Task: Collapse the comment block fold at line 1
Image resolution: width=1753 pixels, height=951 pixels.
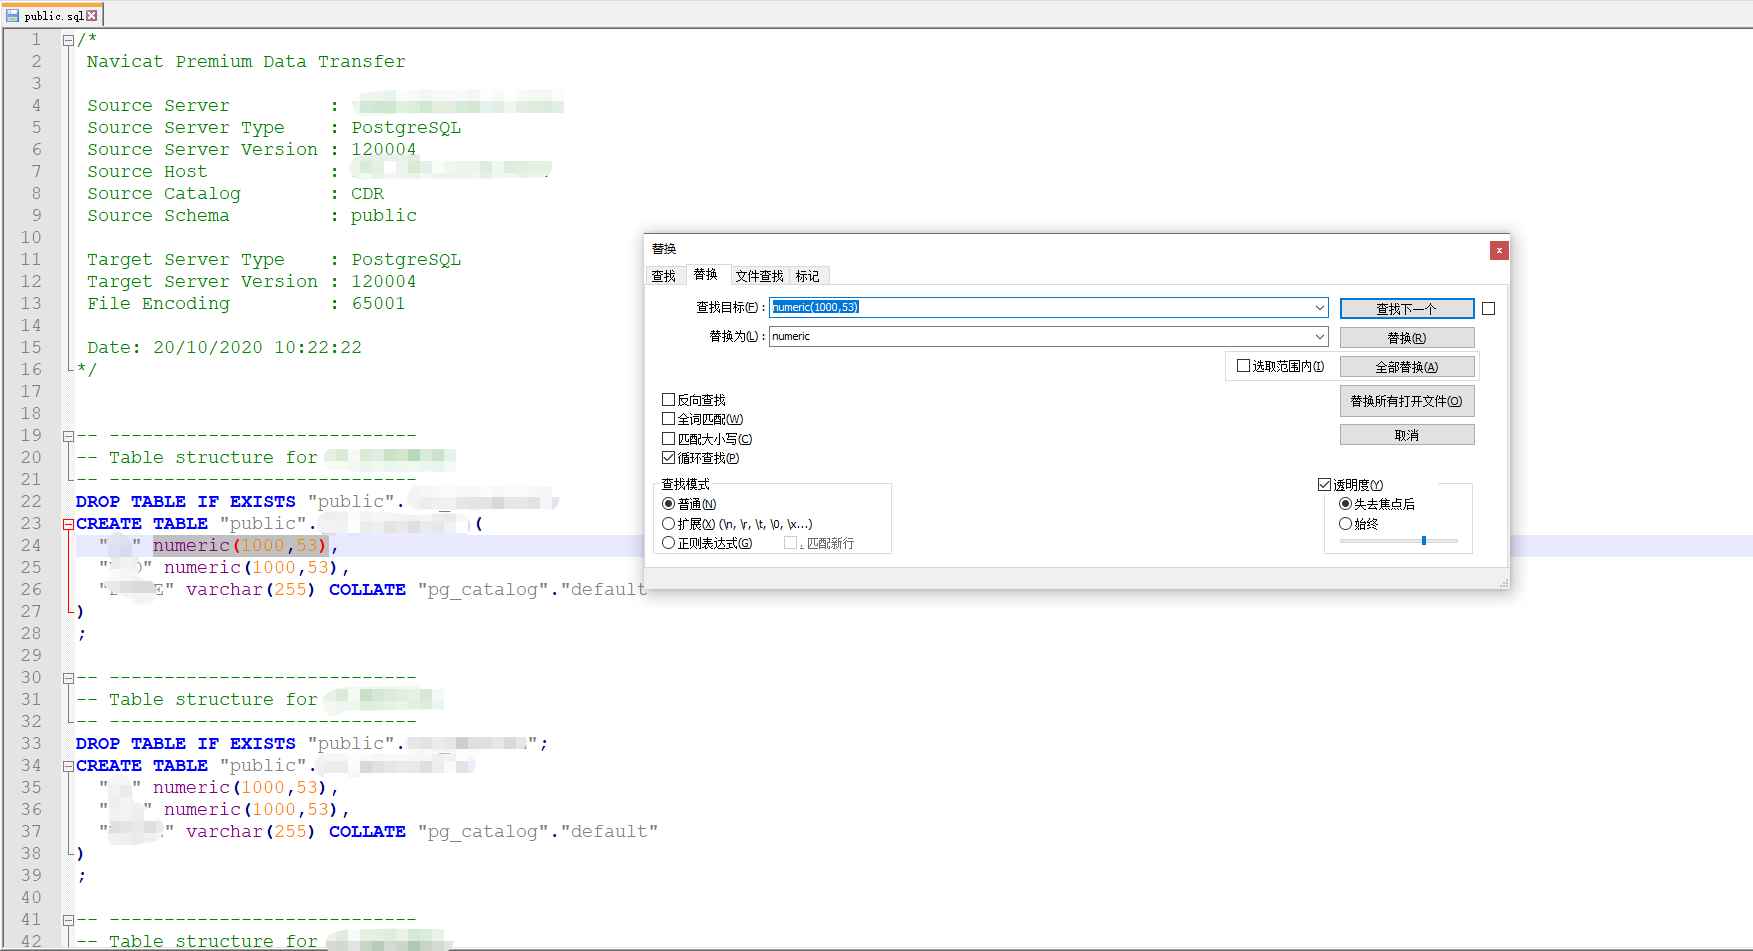Action: (68, 40)
